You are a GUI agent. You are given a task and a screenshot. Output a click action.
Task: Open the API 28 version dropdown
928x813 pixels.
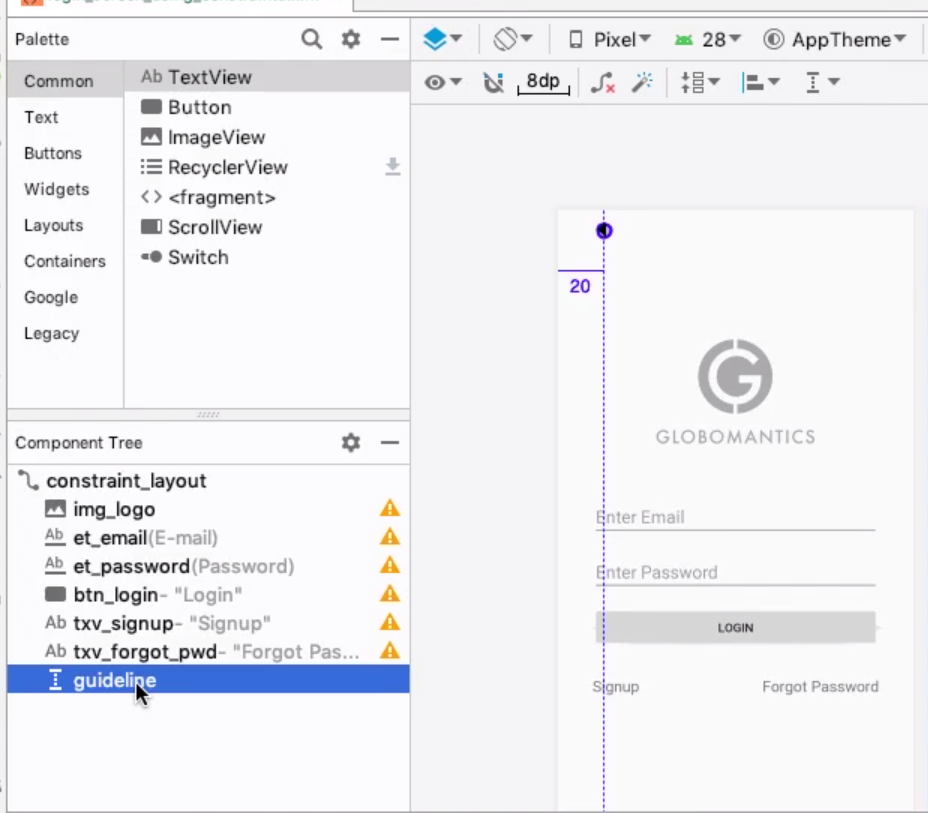707,40
